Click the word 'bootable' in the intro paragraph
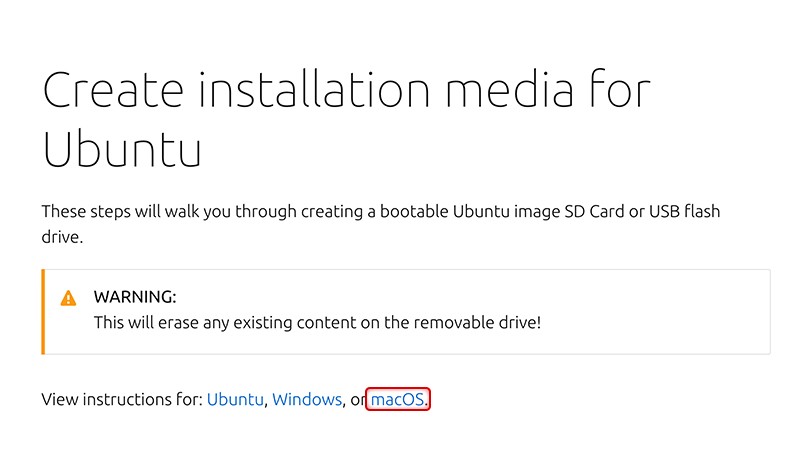This screenshot has width=800, height=475. [414, 211]
